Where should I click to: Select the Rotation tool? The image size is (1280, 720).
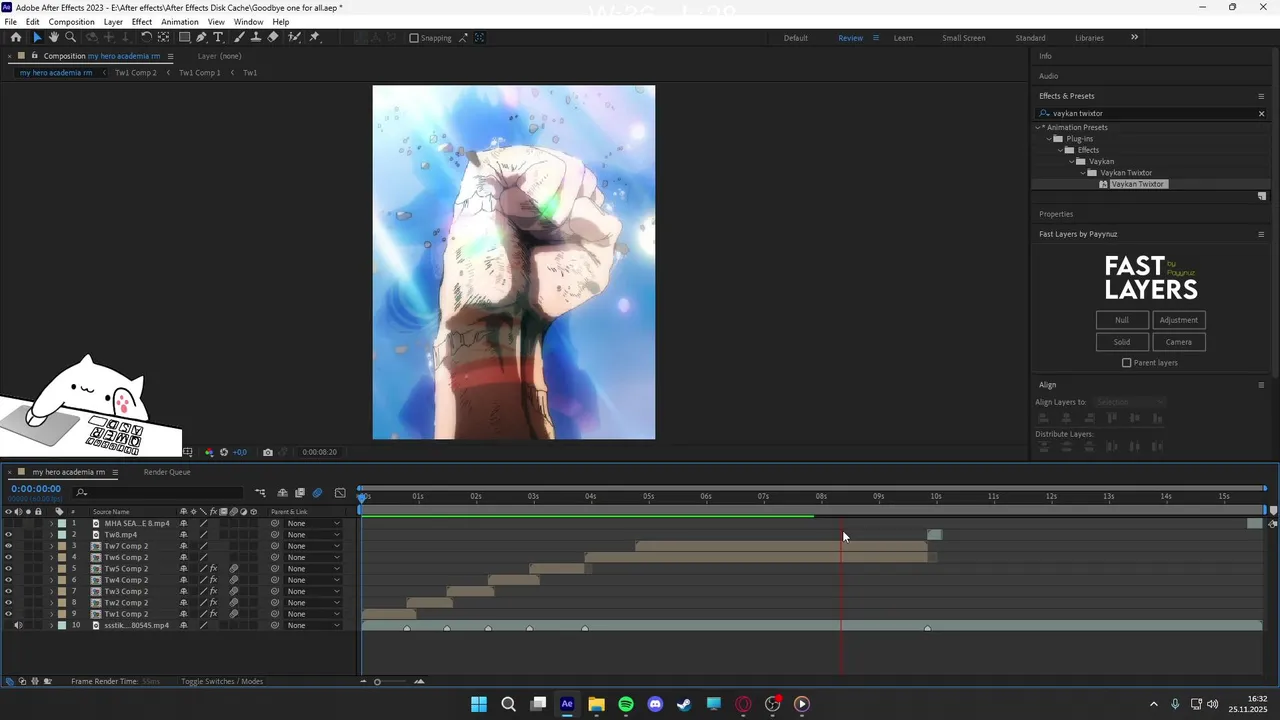[x=146, y=37]
